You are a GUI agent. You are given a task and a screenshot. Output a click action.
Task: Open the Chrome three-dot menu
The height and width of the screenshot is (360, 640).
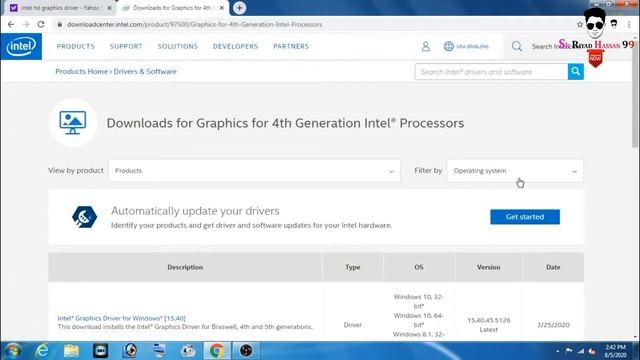point(629,24)
